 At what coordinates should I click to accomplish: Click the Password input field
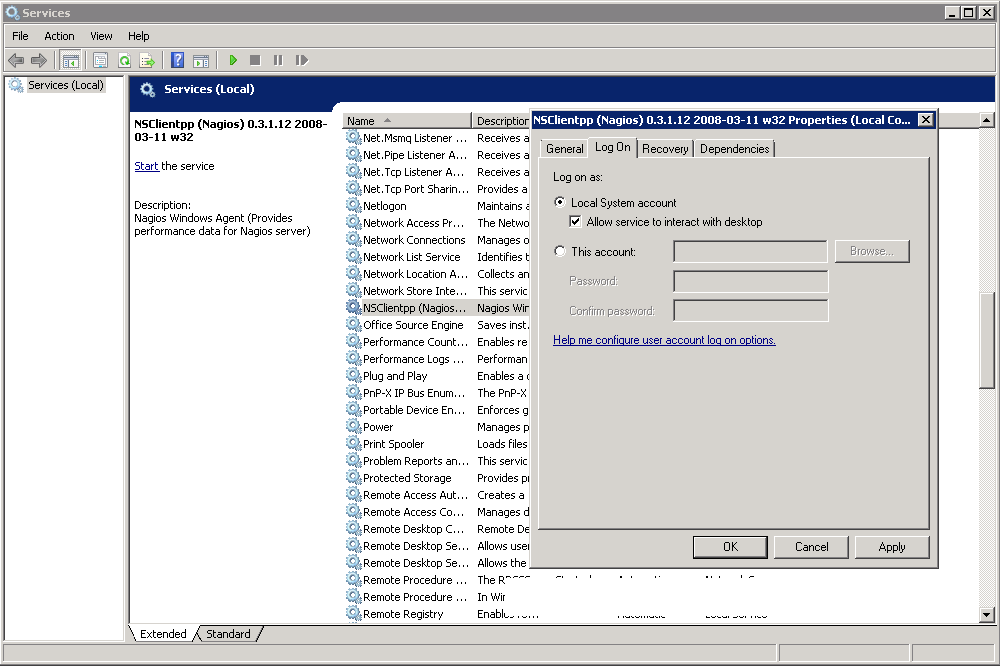pos(751,281)
